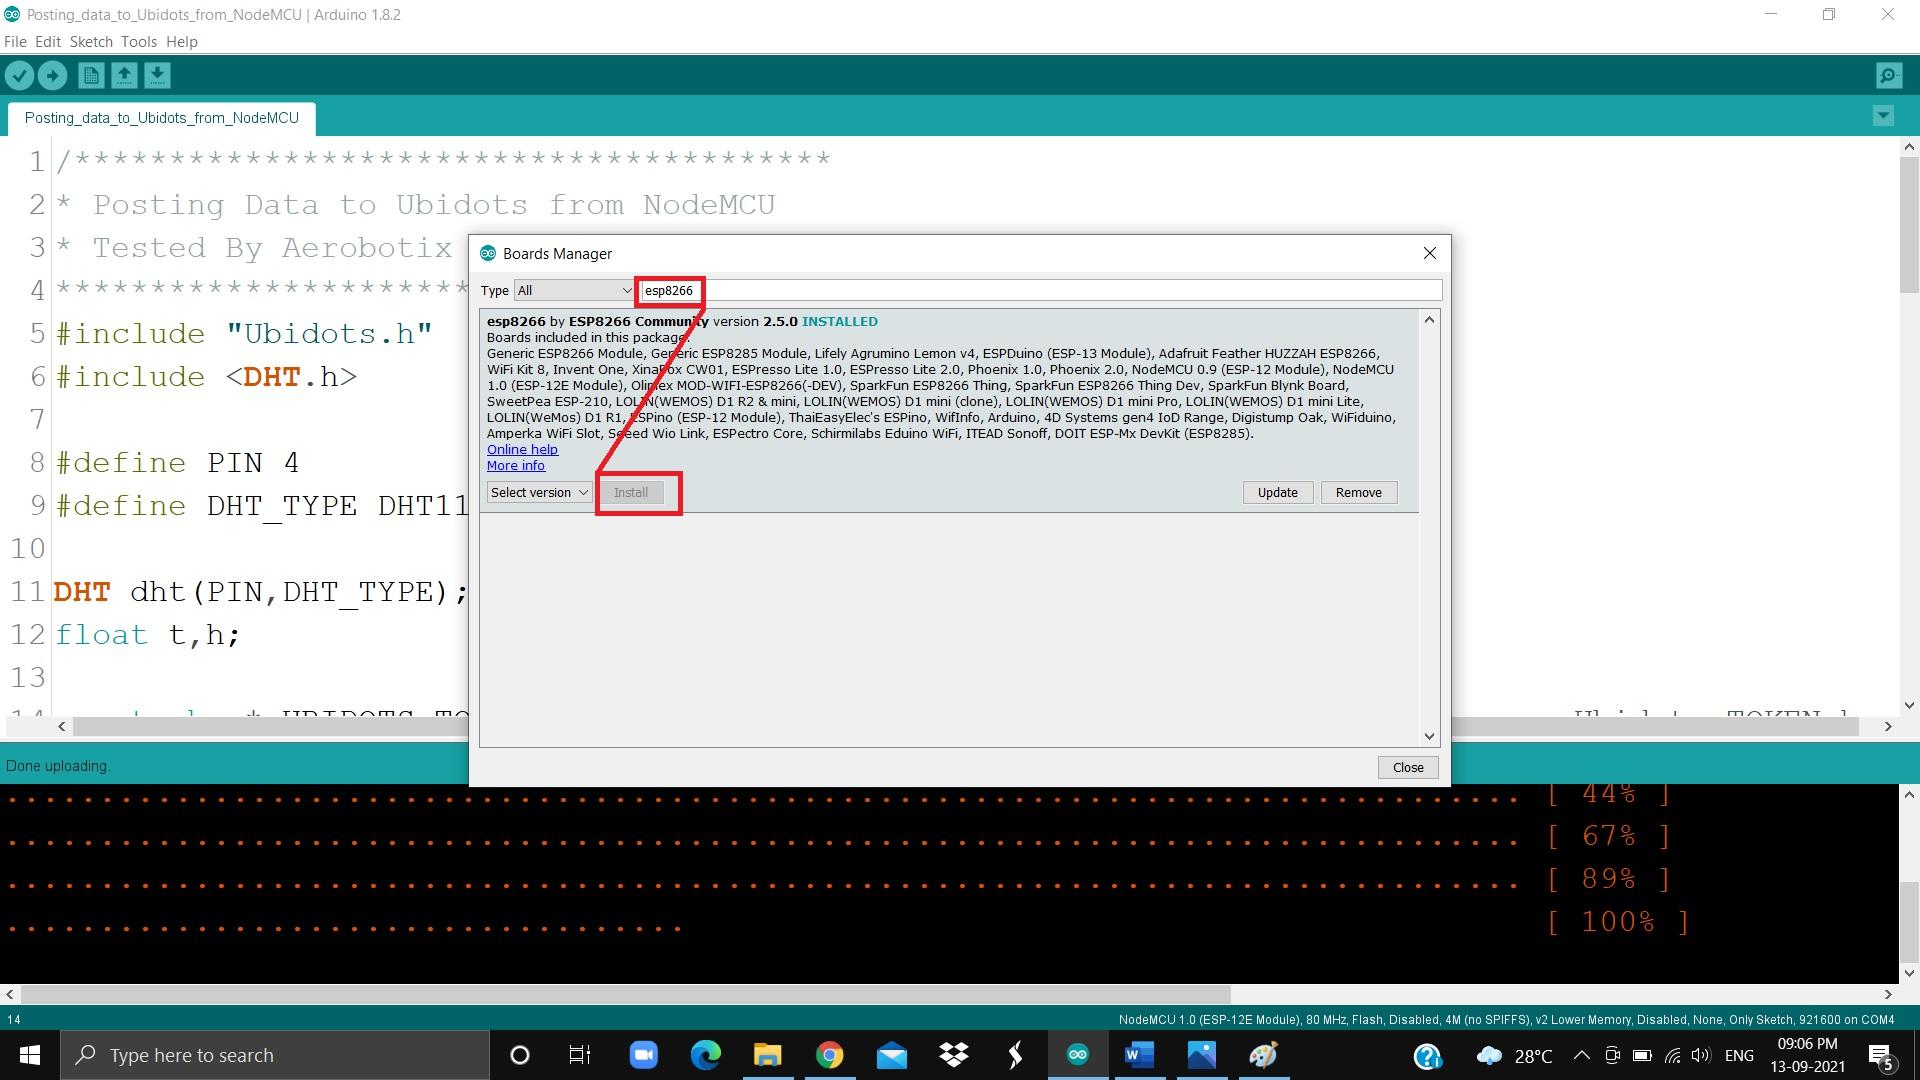Screen dimensions: 1920x1080
Task: Open the Photos app from the taskbar
Action: coord(1201,1055)
